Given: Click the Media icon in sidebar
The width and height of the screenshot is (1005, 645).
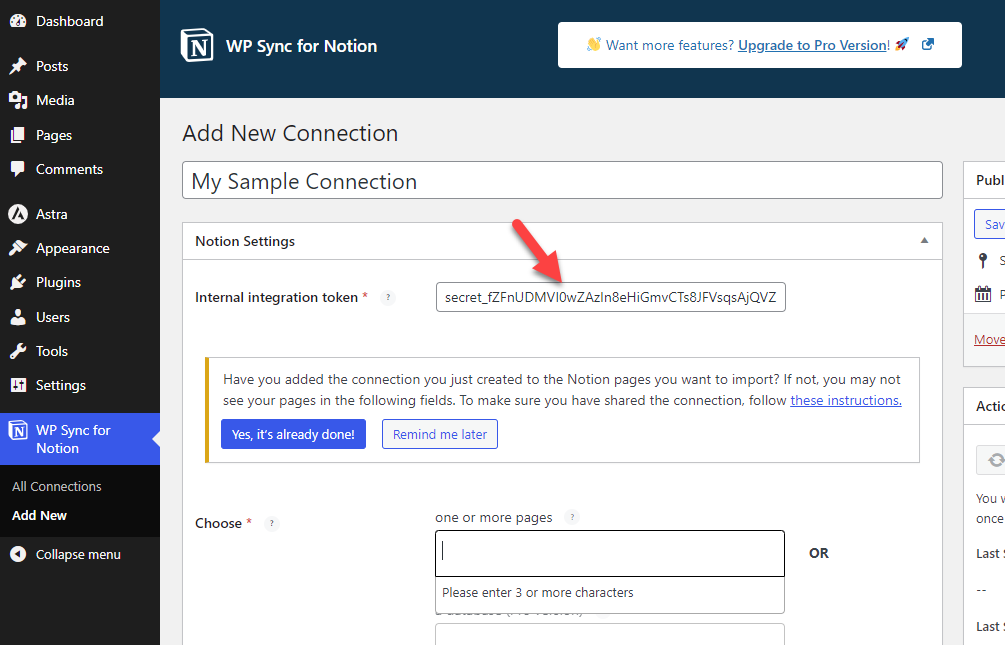Looking at the screenshot, I should click(18, 100).
